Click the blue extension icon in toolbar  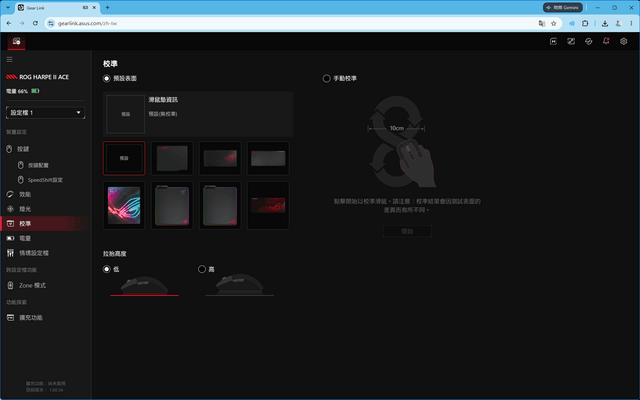(572, 23)
